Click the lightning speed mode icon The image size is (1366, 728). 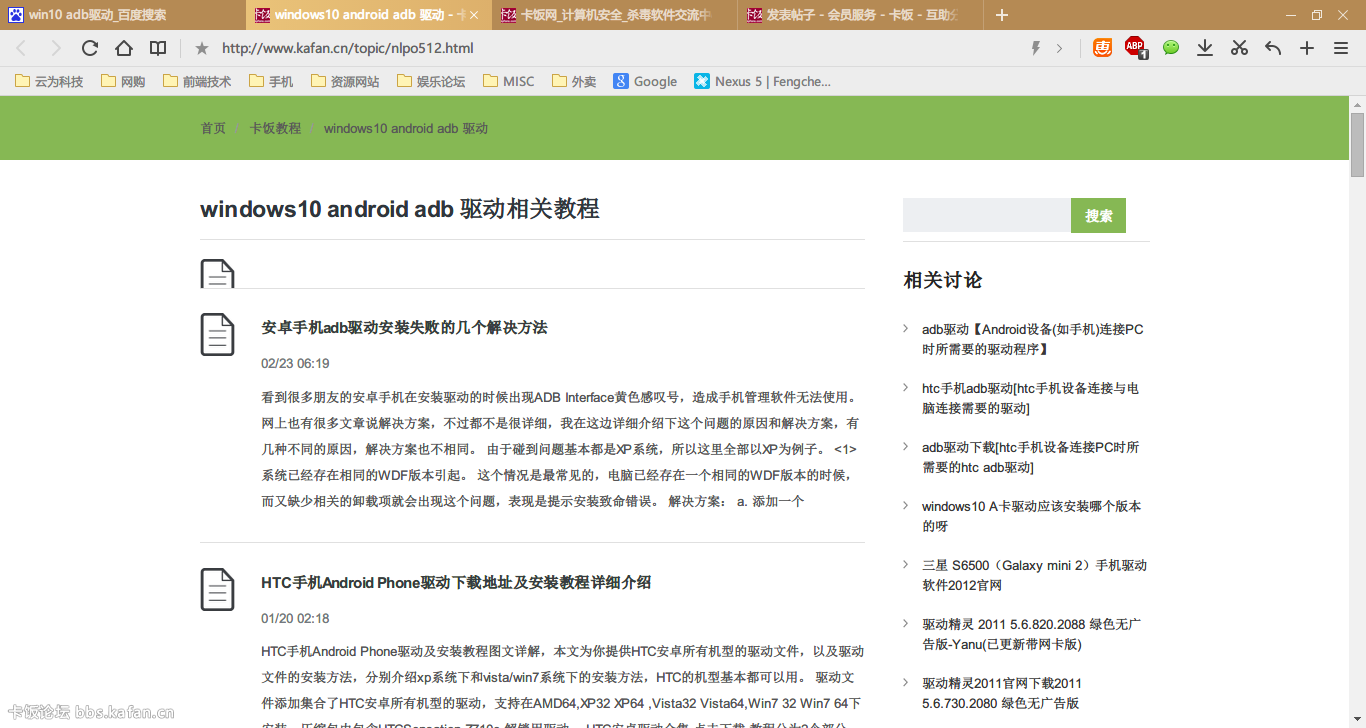pyautogui.click(x=1036, y=48)
